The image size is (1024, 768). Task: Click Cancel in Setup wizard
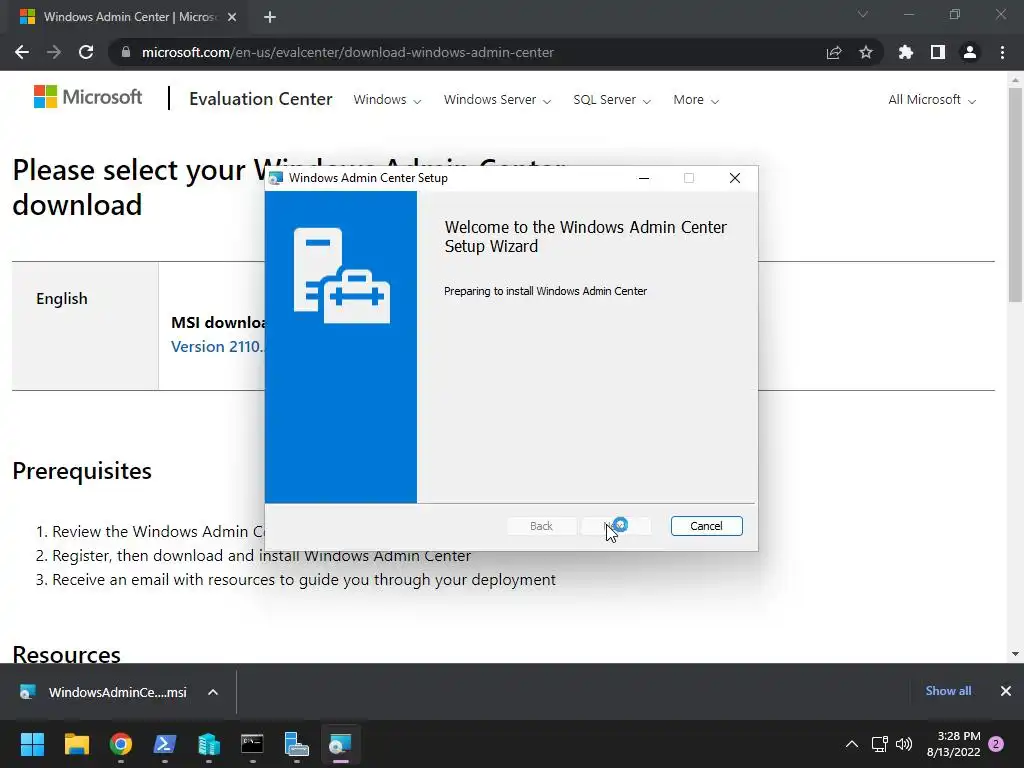[x=706, y=526]
